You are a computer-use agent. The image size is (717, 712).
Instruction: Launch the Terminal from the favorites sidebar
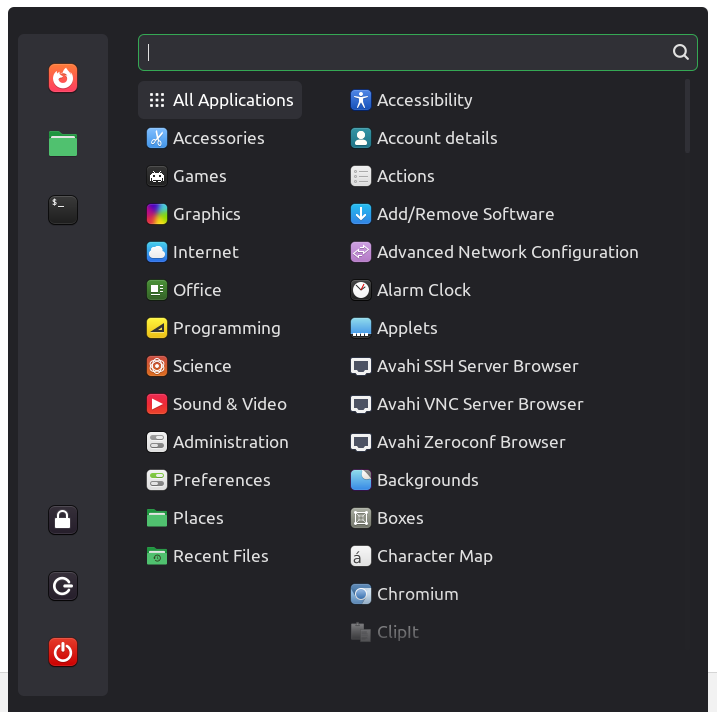tap(63, 210)
